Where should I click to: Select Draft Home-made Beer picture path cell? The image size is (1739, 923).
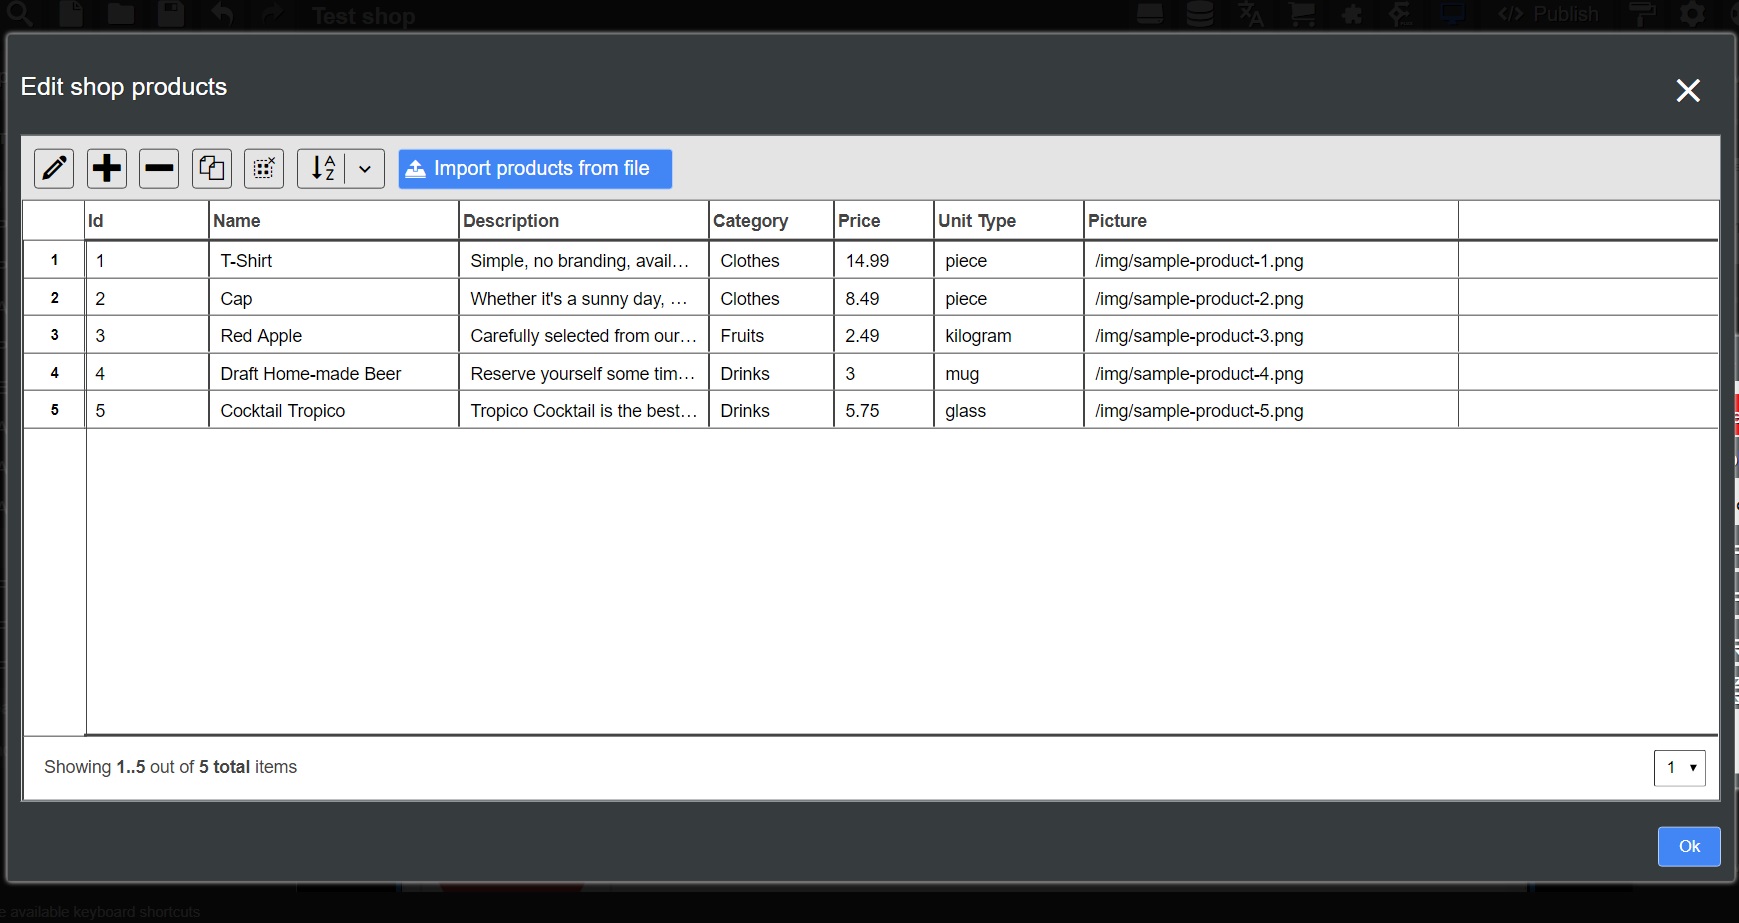pyautogui.click(x=1270, y=374)
